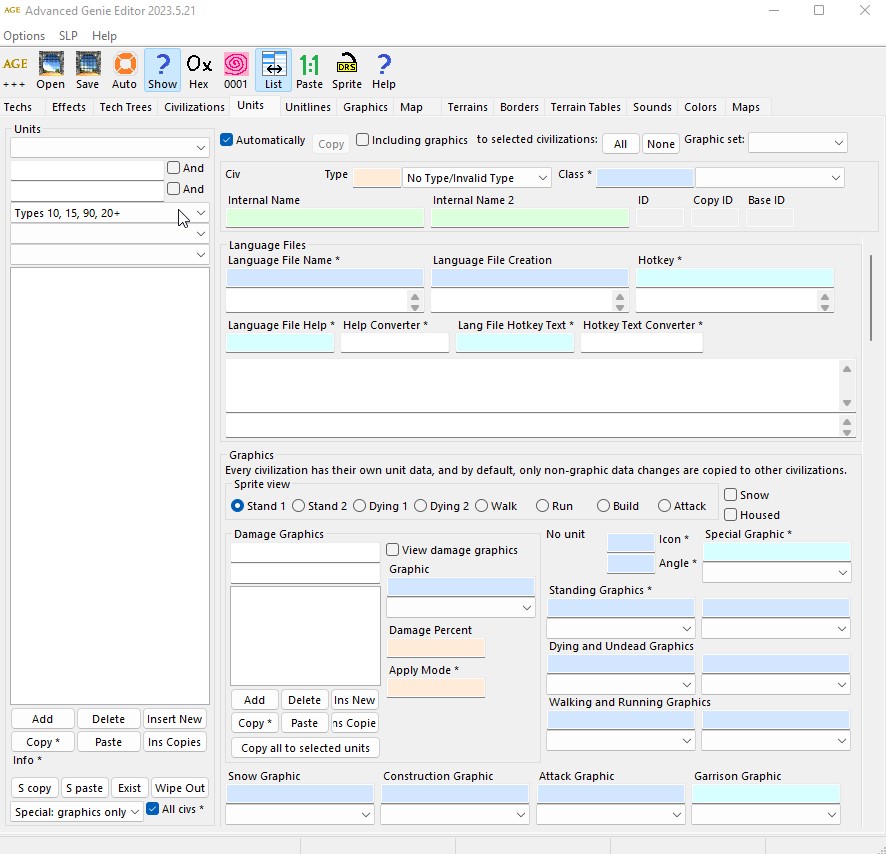Click the Hex display icon
The width and height of the screenshot is (886, 854).
[198, 69]
